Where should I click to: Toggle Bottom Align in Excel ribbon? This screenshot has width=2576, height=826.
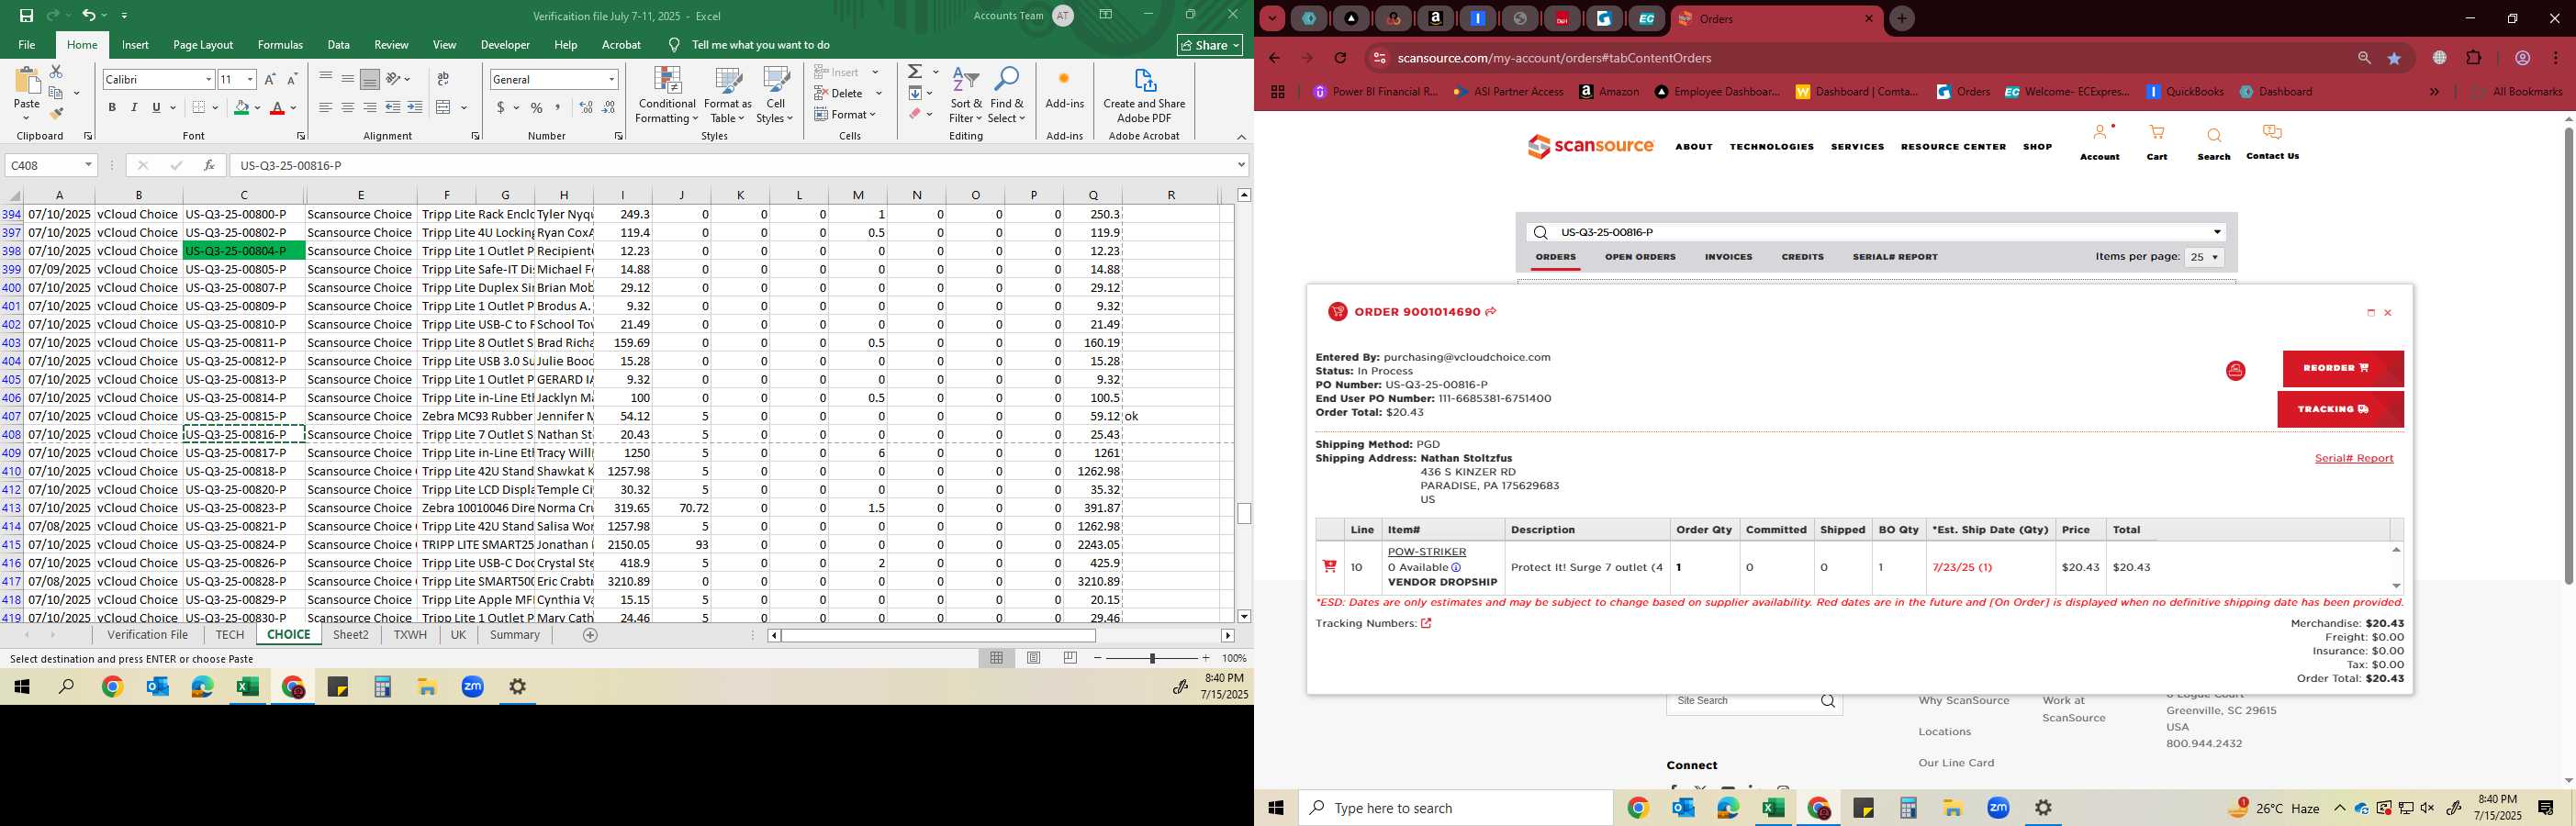point(370,79)
